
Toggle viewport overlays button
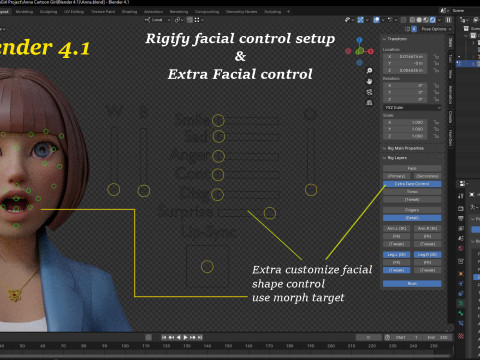tap(376, 20)
